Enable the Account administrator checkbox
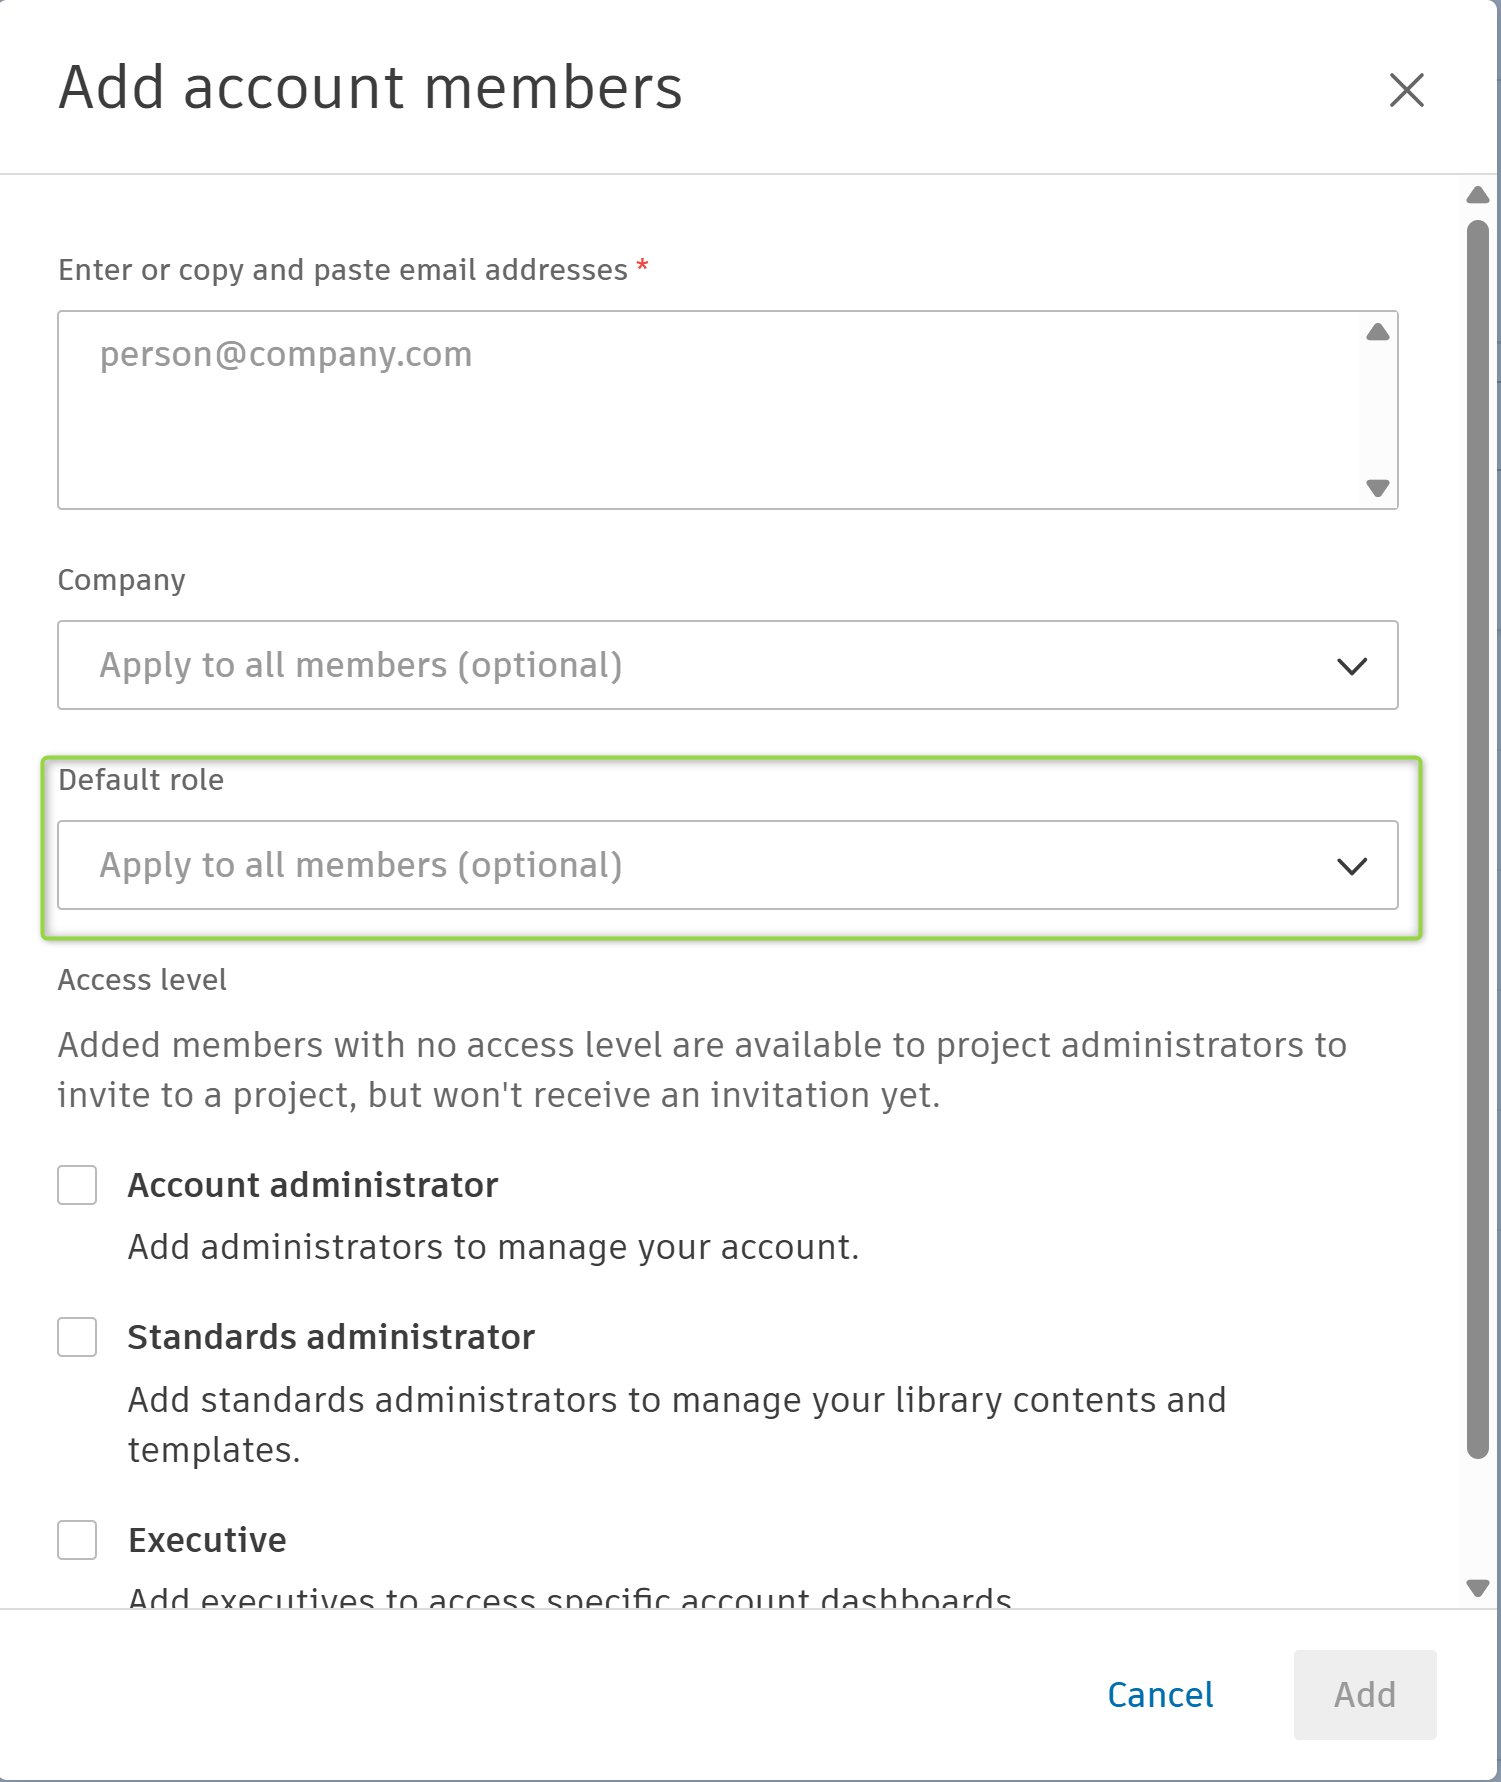The image size is (1501, 1782). [x=77, y=1185]
